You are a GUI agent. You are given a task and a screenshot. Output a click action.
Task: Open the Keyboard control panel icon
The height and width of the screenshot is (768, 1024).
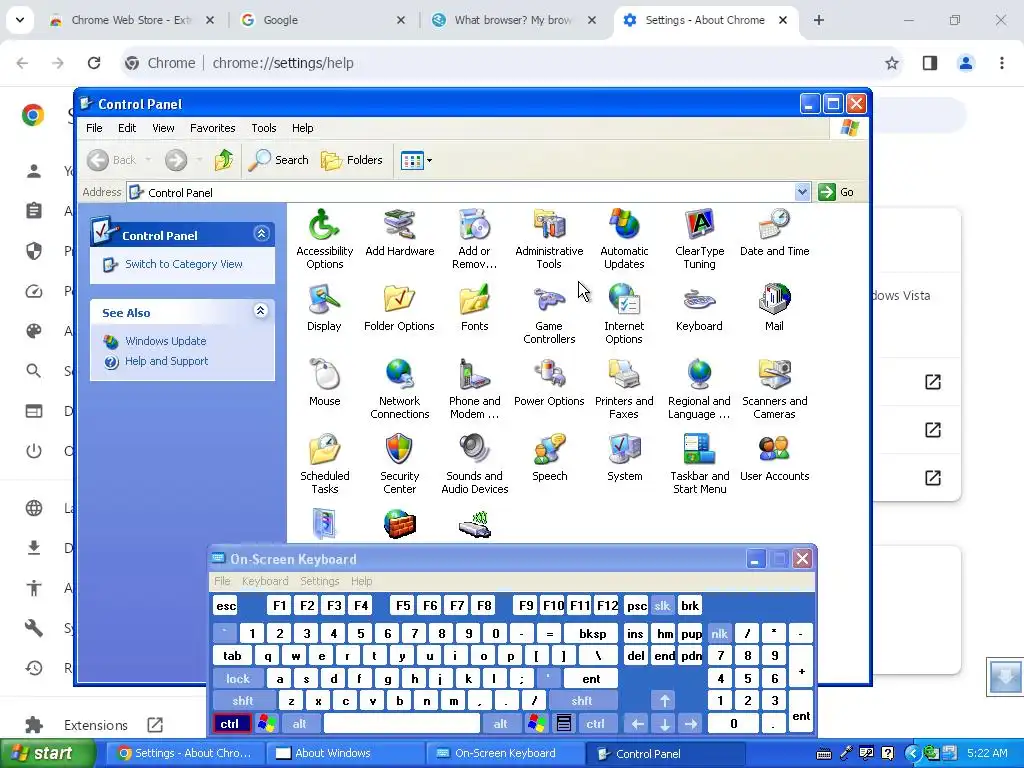699,308
